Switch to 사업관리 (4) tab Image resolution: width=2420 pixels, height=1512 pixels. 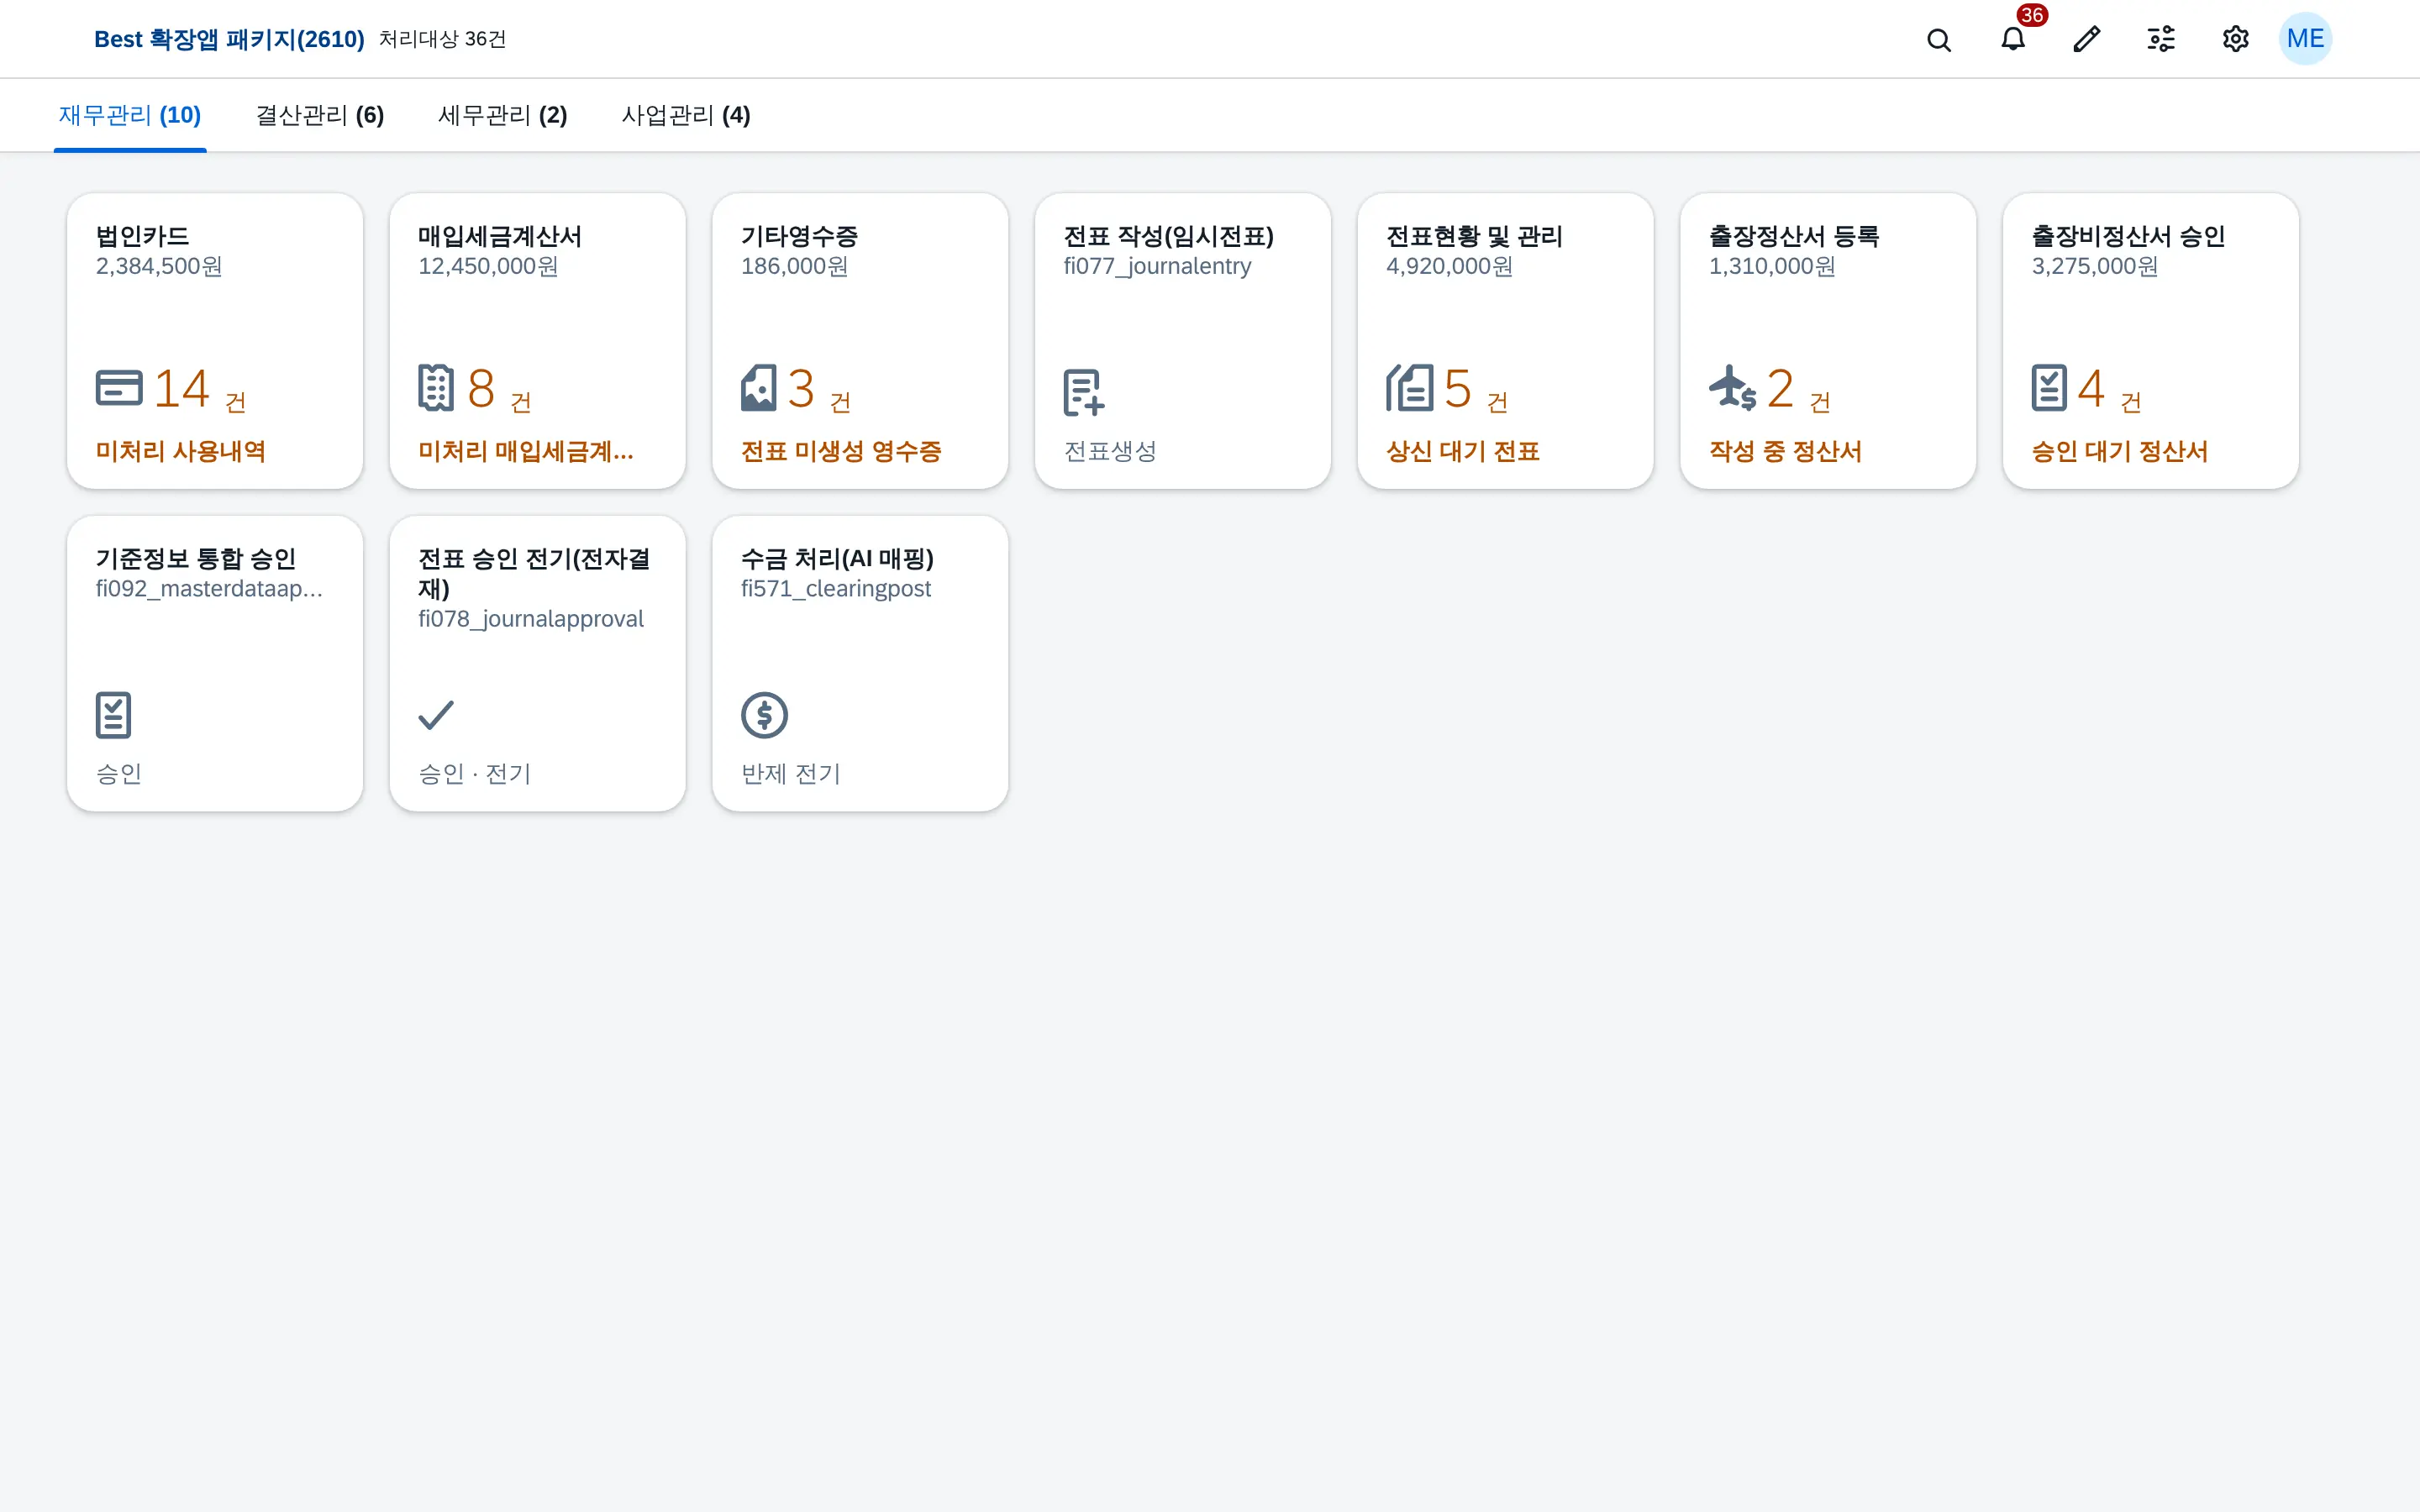686,115
